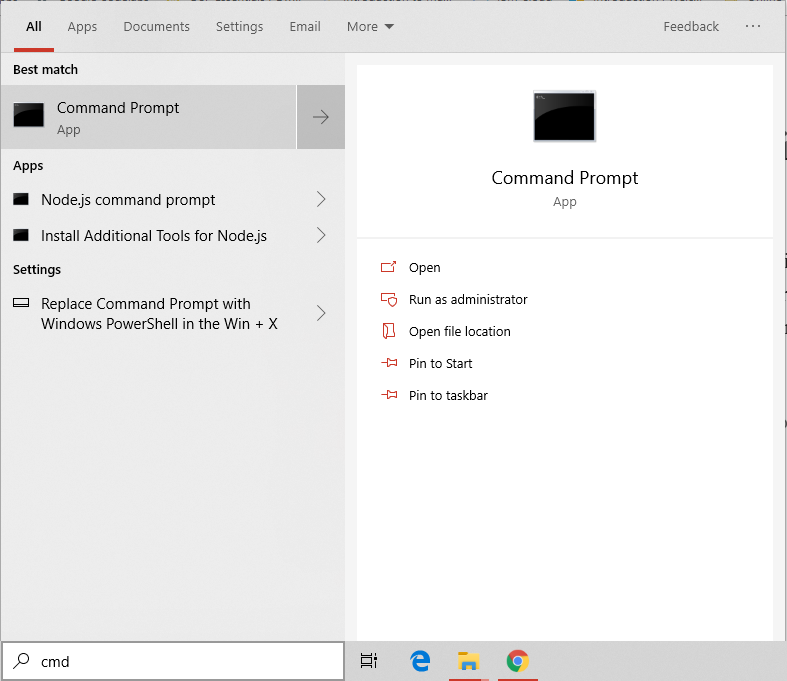Screen dimensions: 787x681
Task: Switch to the Apps search tab
Action: coord(82,27)
